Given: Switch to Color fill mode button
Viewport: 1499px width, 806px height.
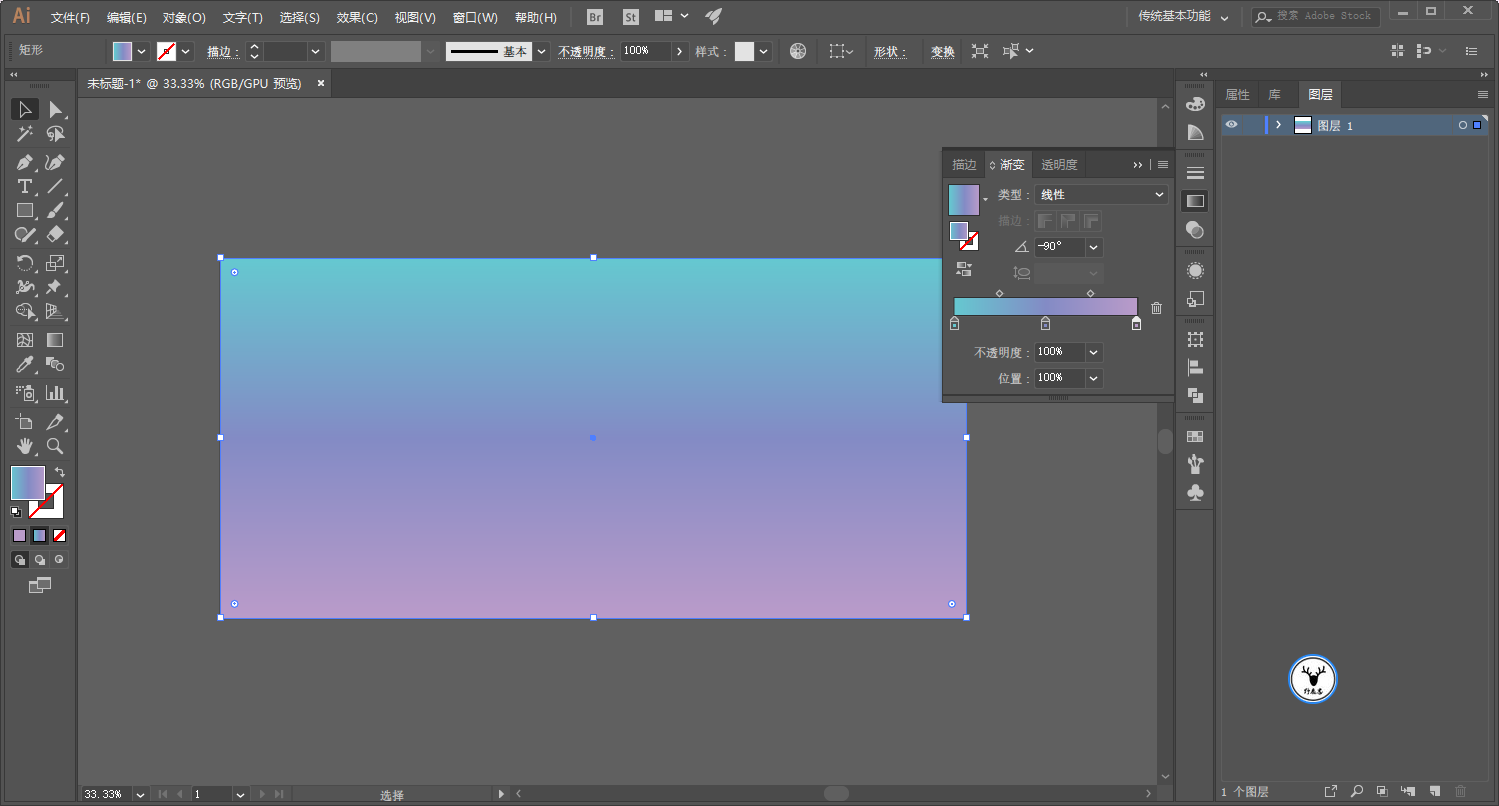Looking at the screenshot, I should 19,536.
